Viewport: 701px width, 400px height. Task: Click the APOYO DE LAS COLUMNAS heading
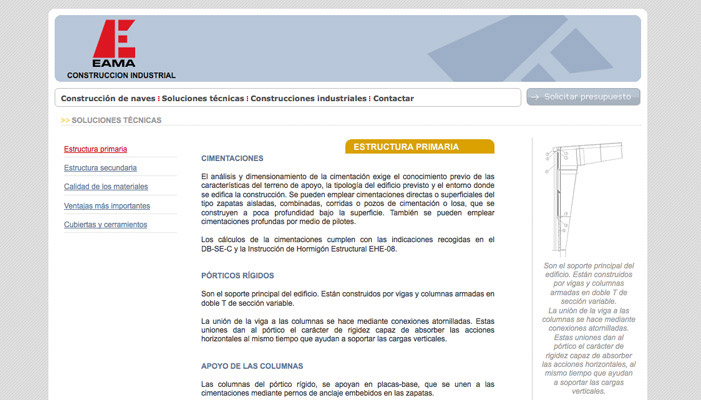[252, 366]
